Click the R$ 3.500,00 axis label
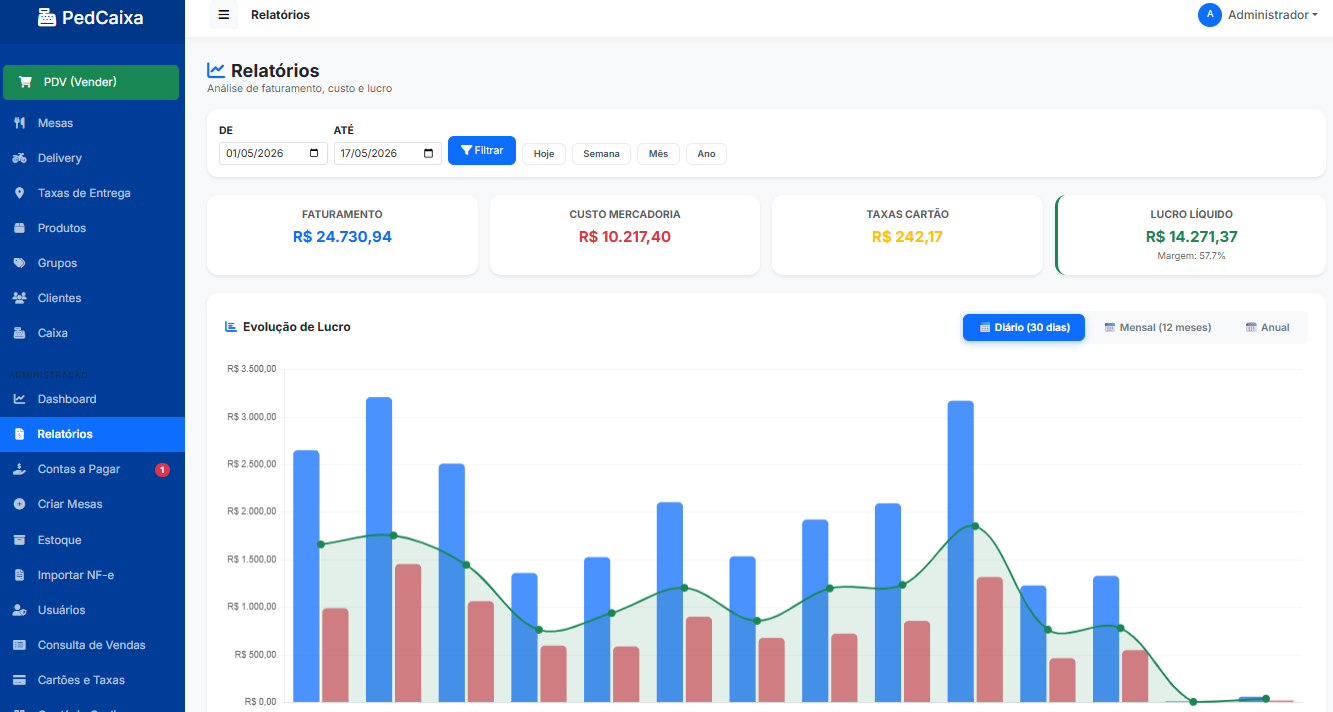 [252, 369]
